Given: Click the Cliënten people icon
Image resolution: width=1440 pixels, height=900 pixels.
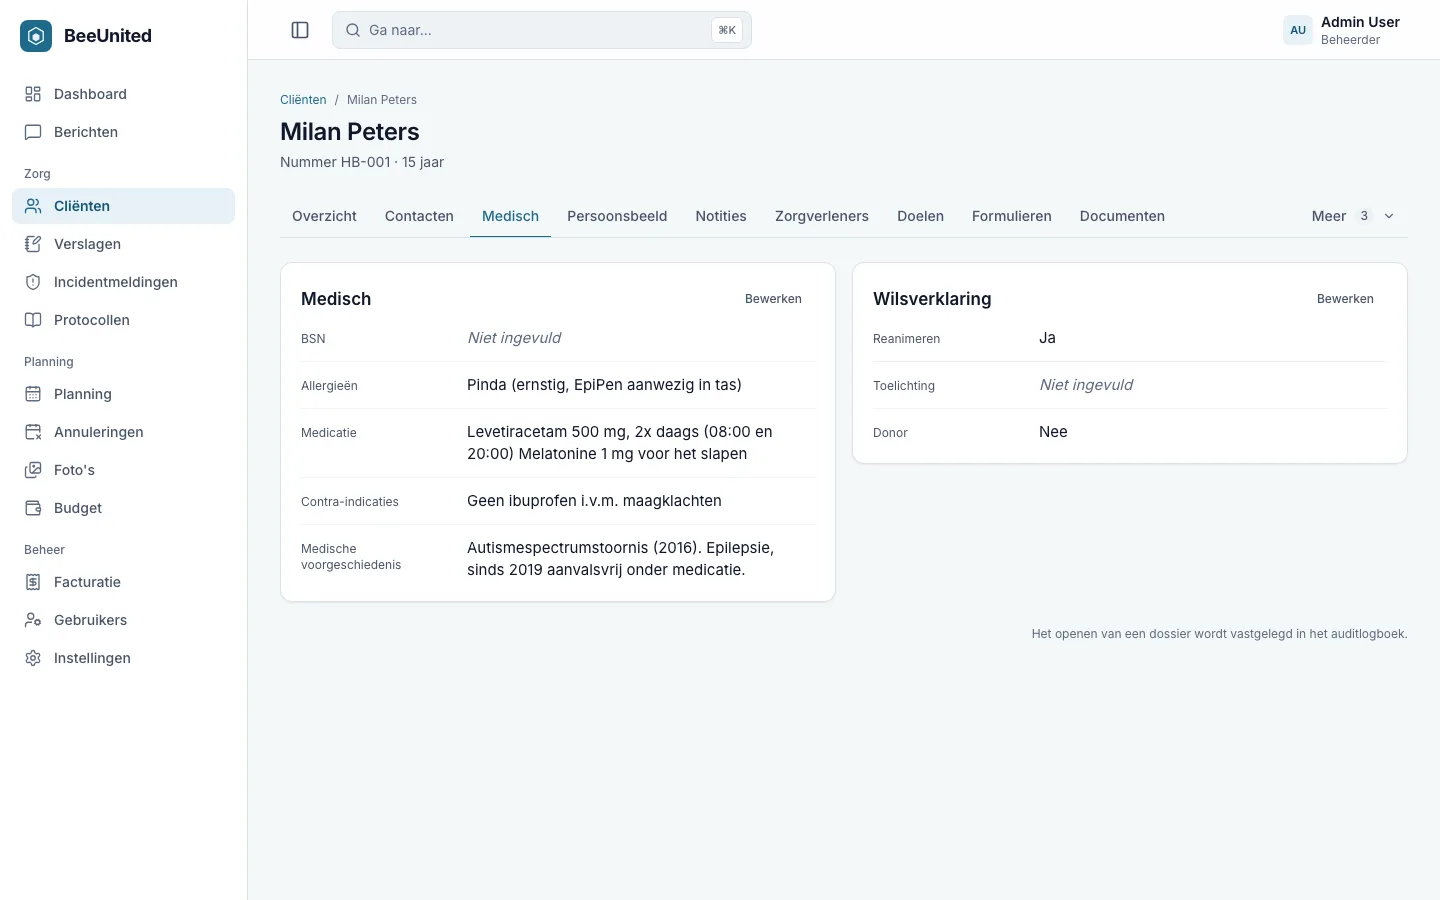Looking at the screenshot, I should (33, 206).
